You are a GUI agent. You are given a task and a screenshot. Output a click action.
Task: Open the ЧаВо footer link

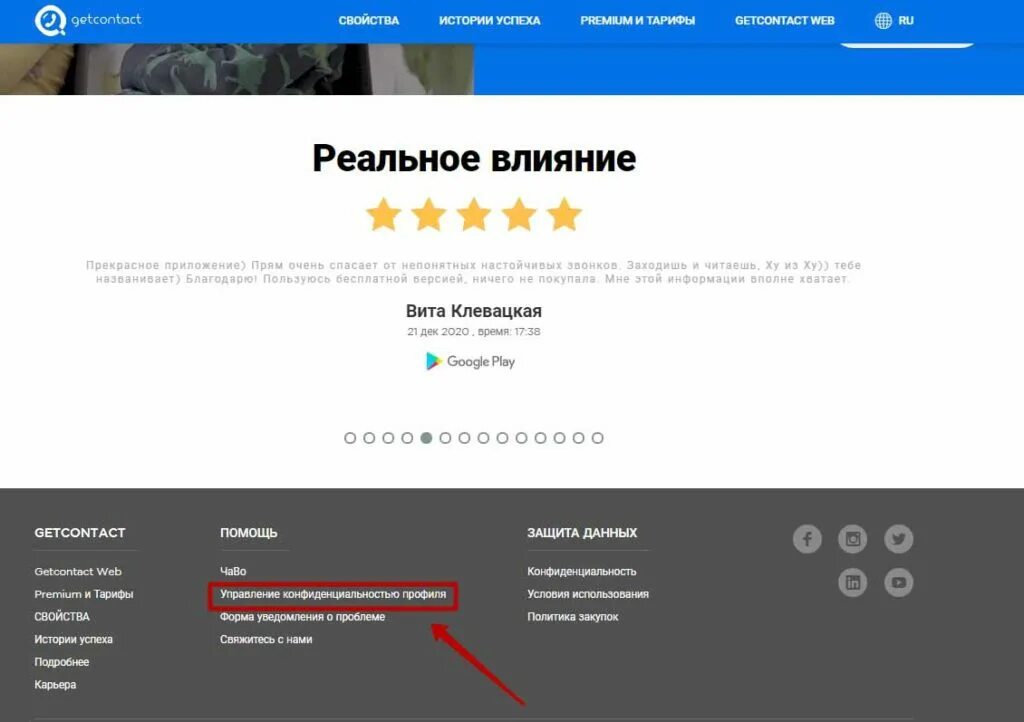(233, 571)
